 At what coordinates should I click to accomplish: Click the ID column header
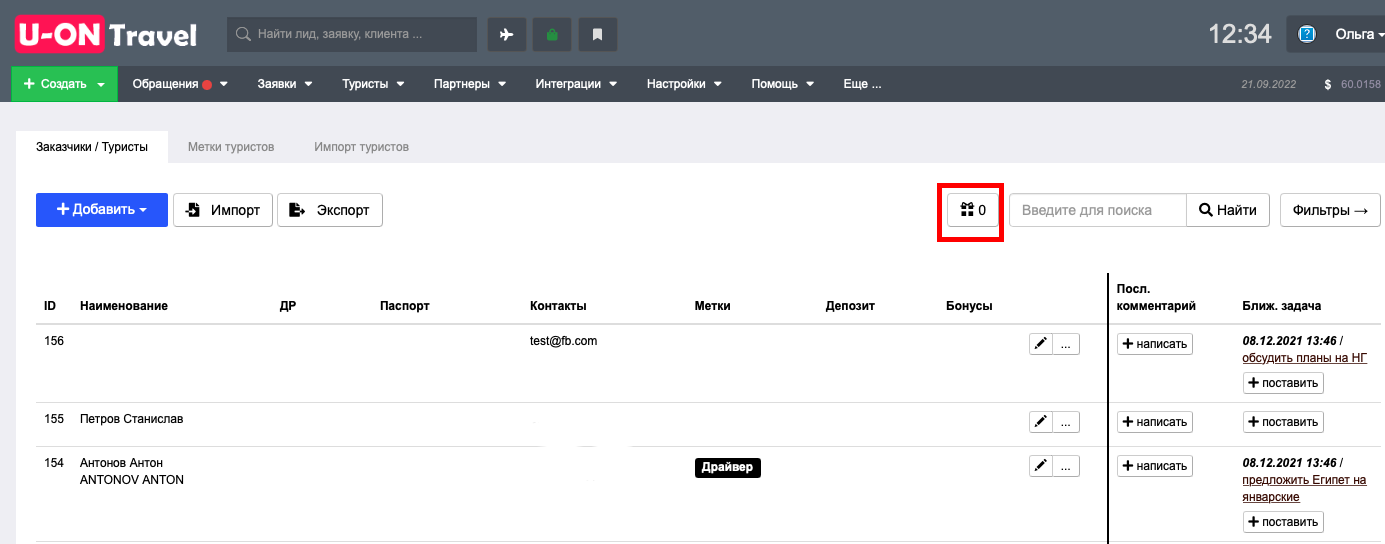coord(50,306)
